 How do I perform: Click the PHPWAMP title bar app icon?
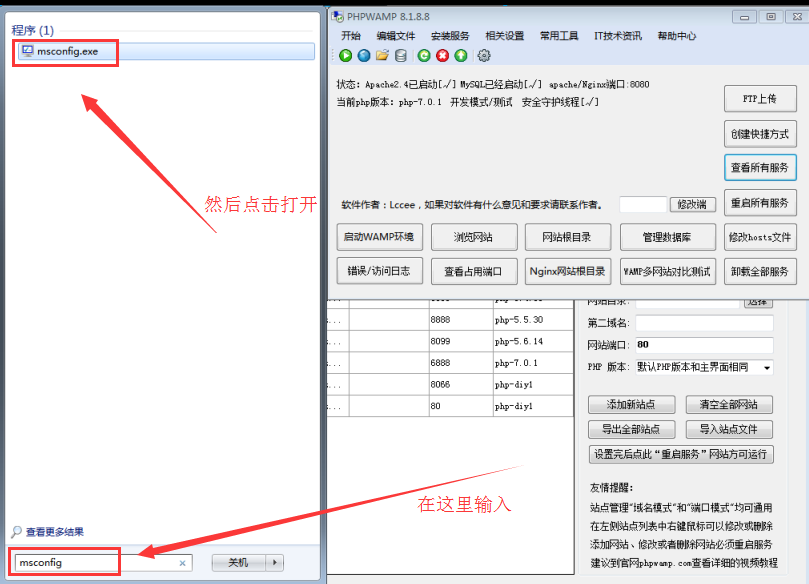337,17
